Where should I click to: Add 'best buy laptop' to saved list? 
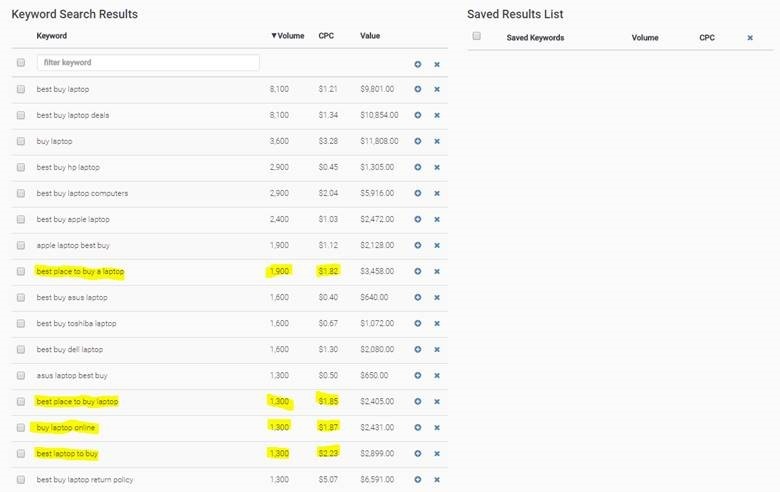(x=418, y=89)
